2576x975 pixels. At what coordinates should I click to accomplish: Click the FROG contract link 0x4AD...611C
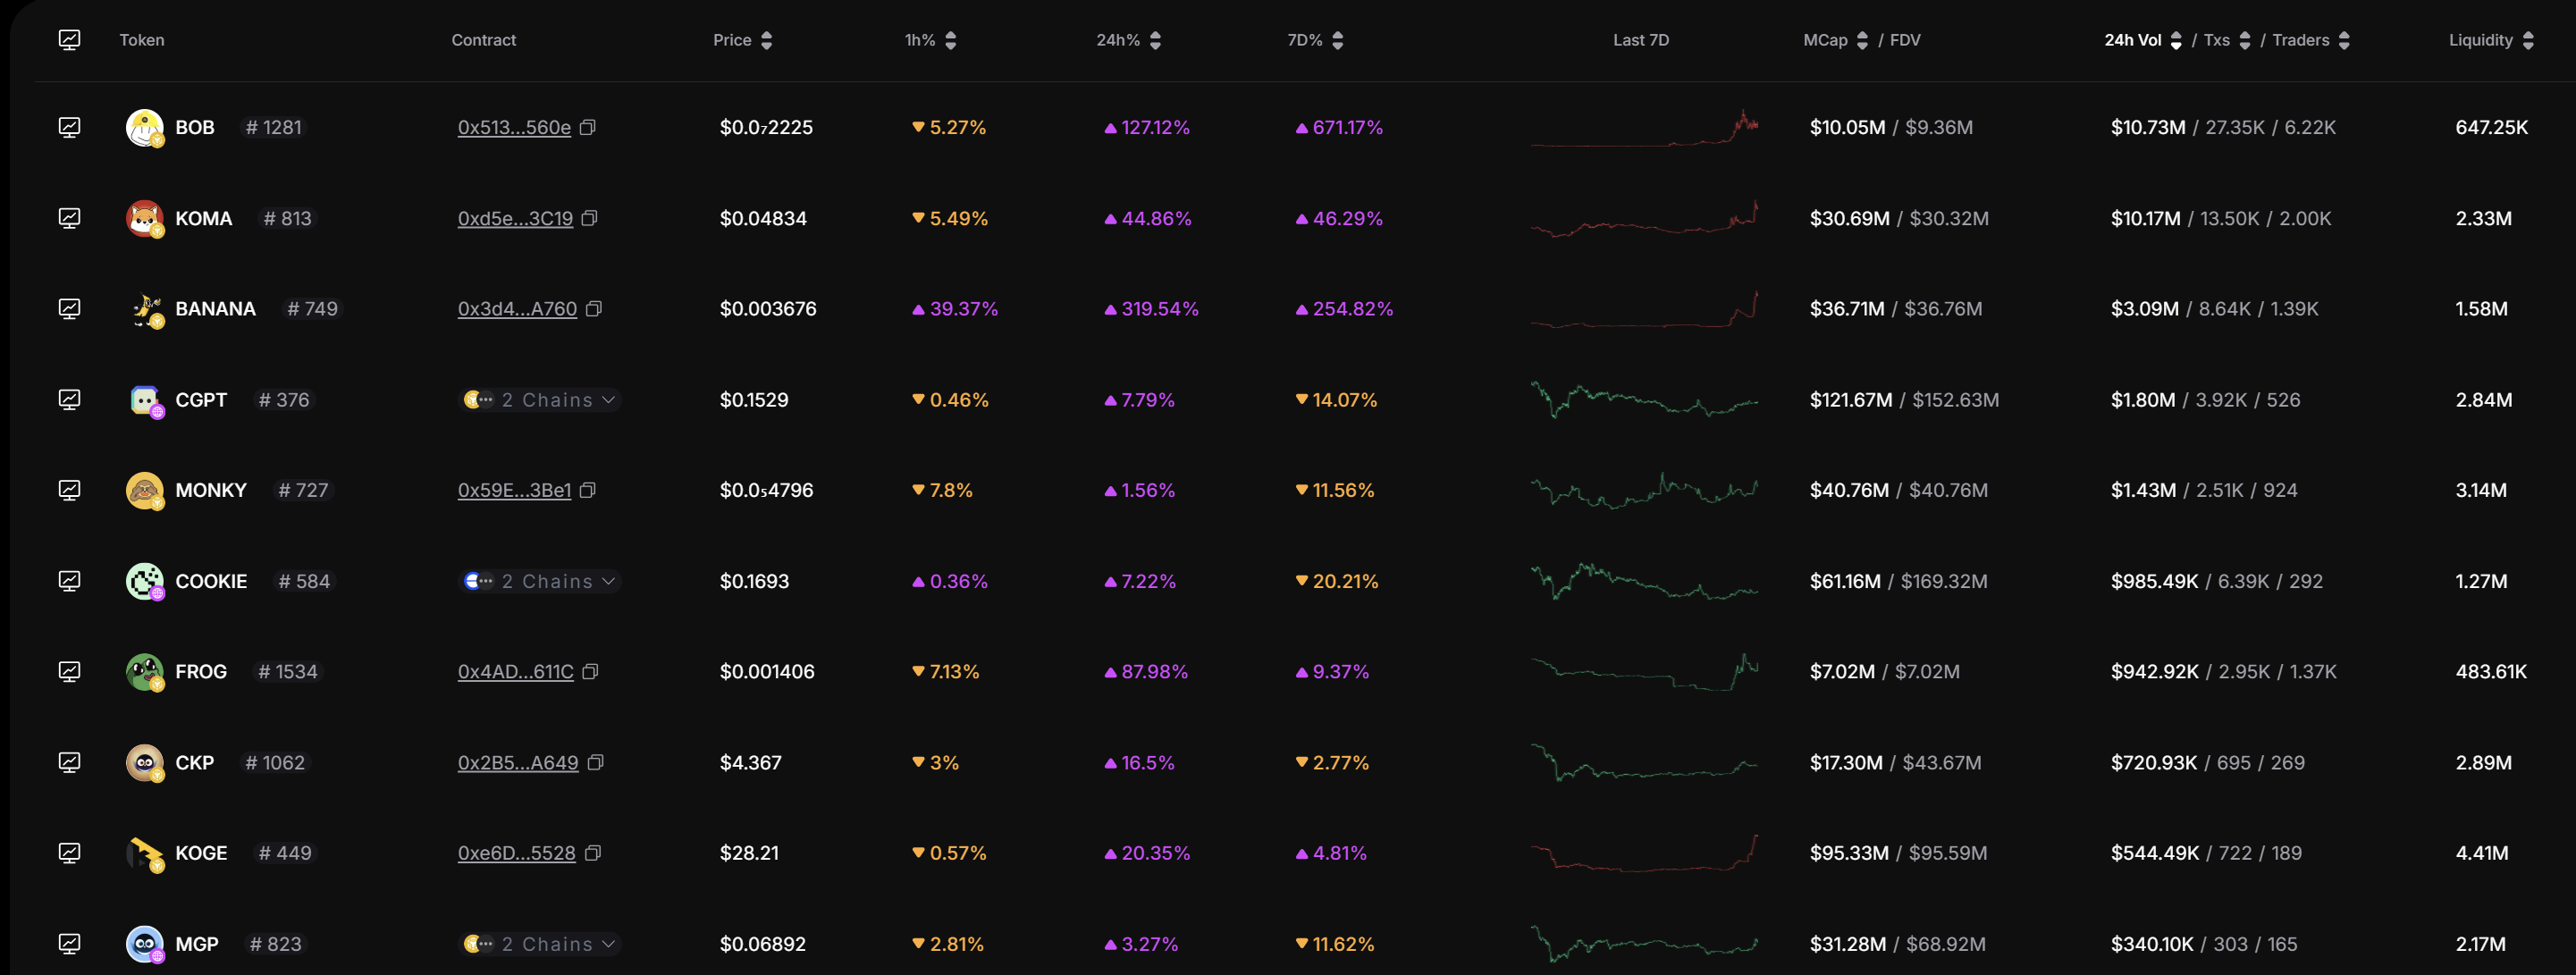pyautogui.click(x=516, y=671)
